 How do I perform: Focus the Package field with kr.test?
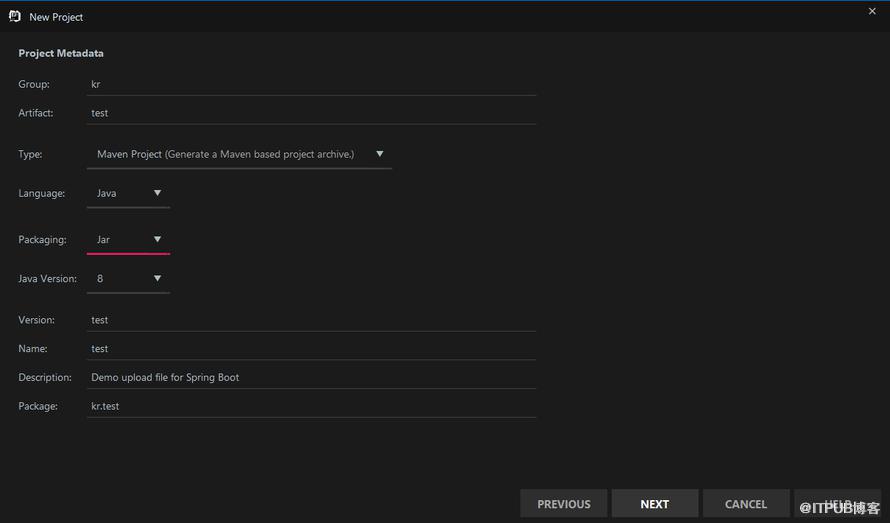click(x=311, y=406)
